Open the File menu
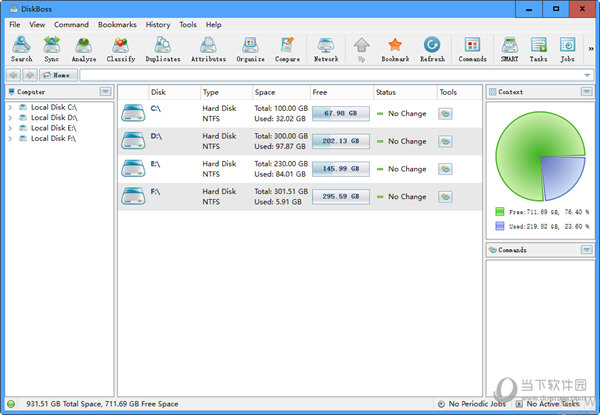600x415 pixels. click(15, 24)
